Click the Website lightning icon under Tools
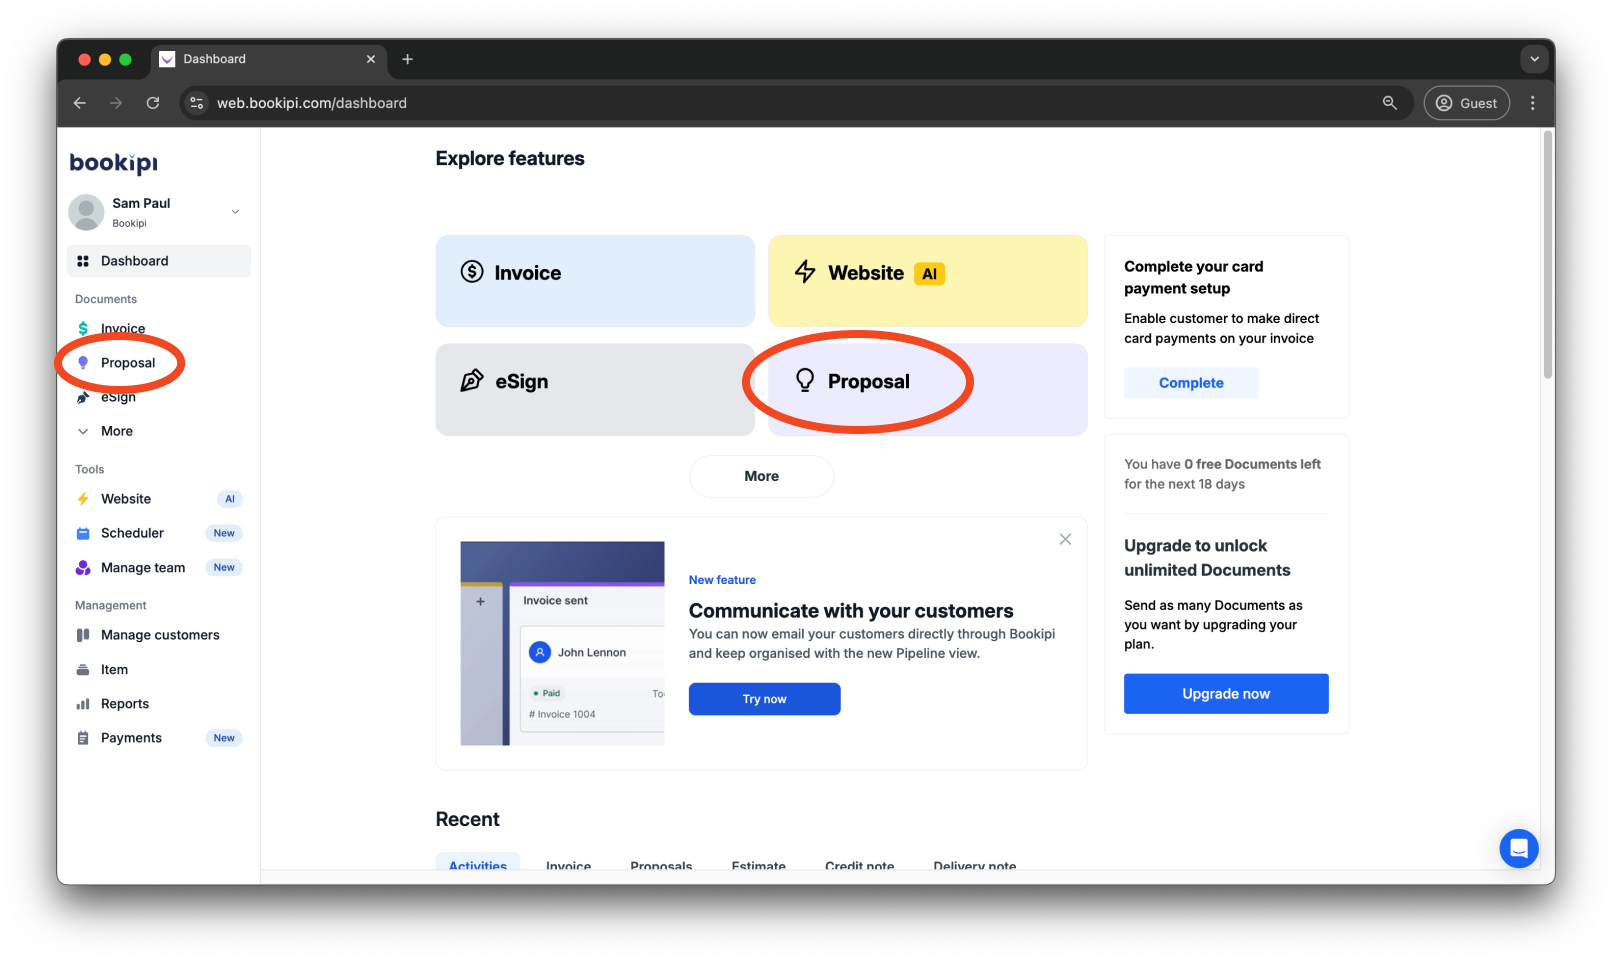Screen dimensions: 1613x960 83,498
